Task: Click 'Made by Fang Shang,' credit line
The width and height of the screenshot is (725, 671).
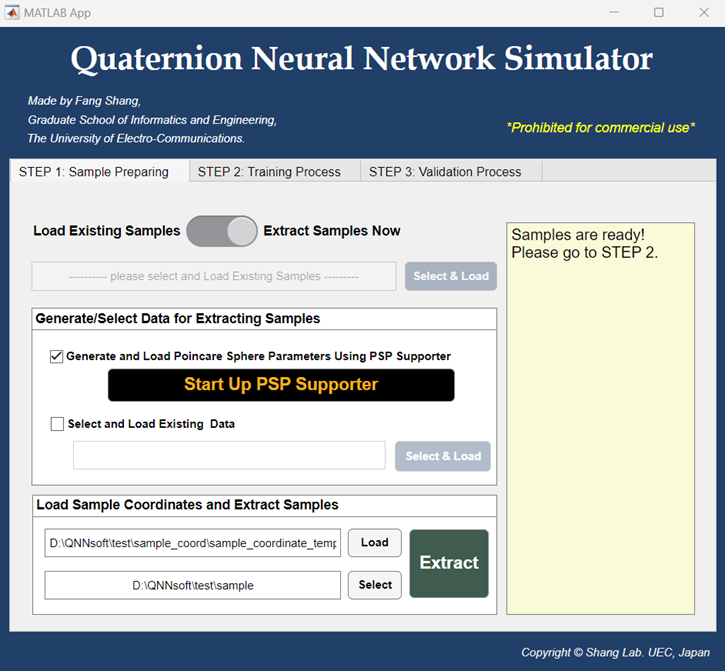Action: pyautogui.click(x=84, y=101)
